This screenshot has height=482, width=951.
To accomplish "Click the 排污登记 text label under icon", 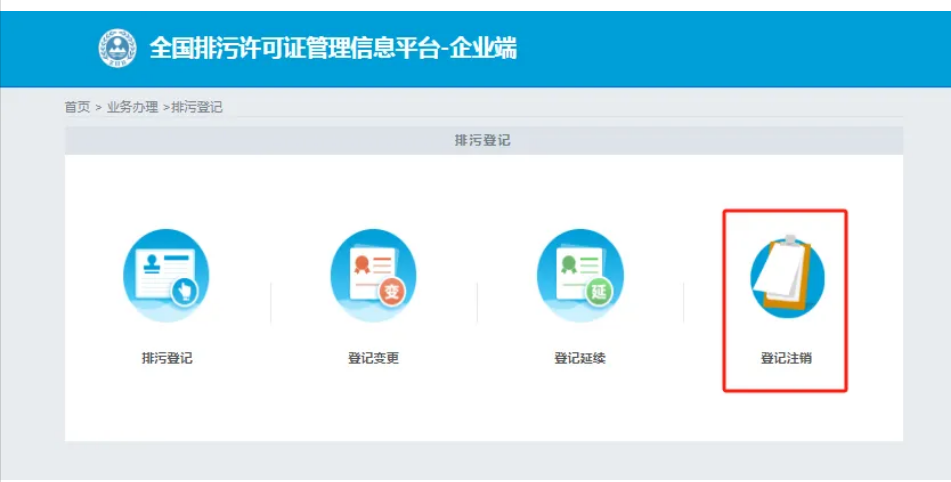I will click(166, 358).
